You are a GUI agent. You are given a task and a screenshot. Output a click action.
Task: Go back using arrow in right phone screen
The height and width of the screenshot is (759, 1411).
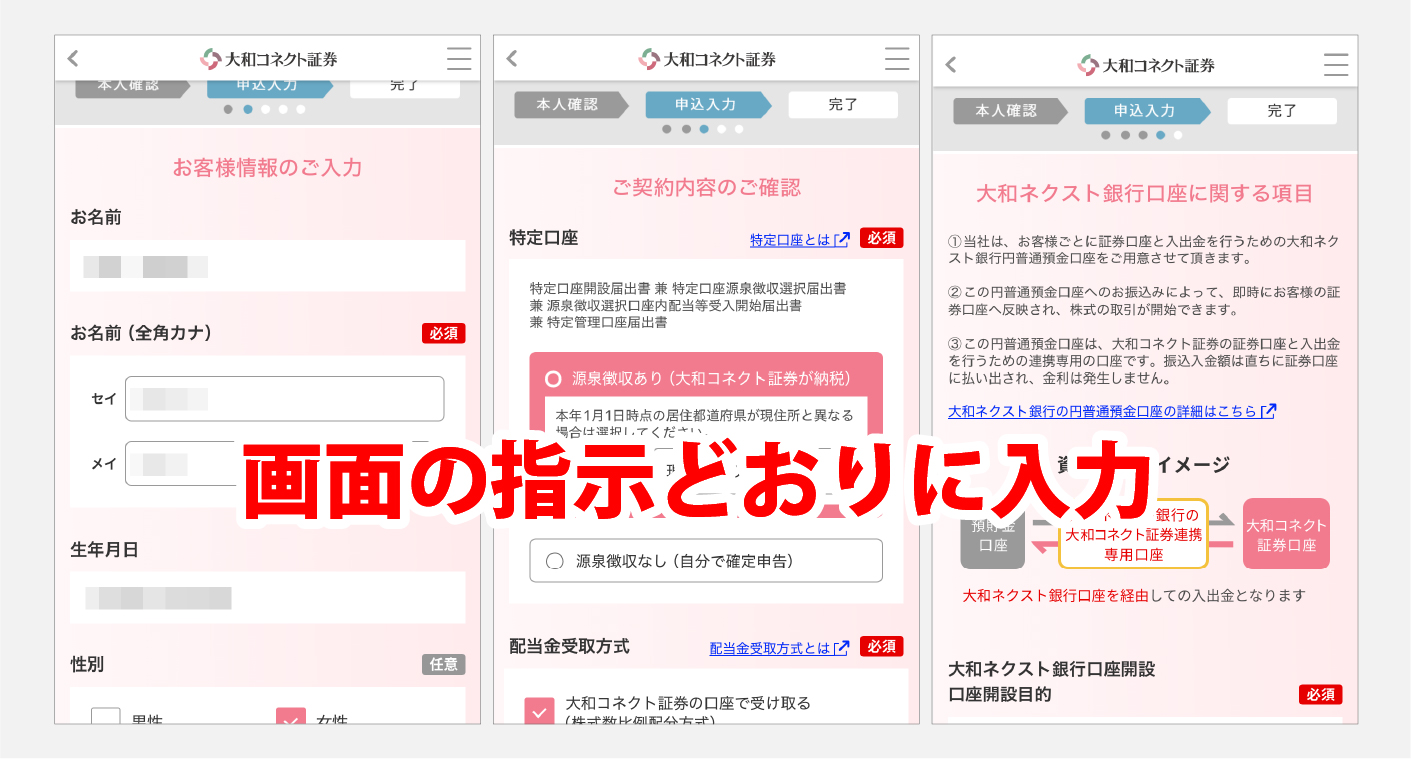pyautogui.click(x=951, y=65)
